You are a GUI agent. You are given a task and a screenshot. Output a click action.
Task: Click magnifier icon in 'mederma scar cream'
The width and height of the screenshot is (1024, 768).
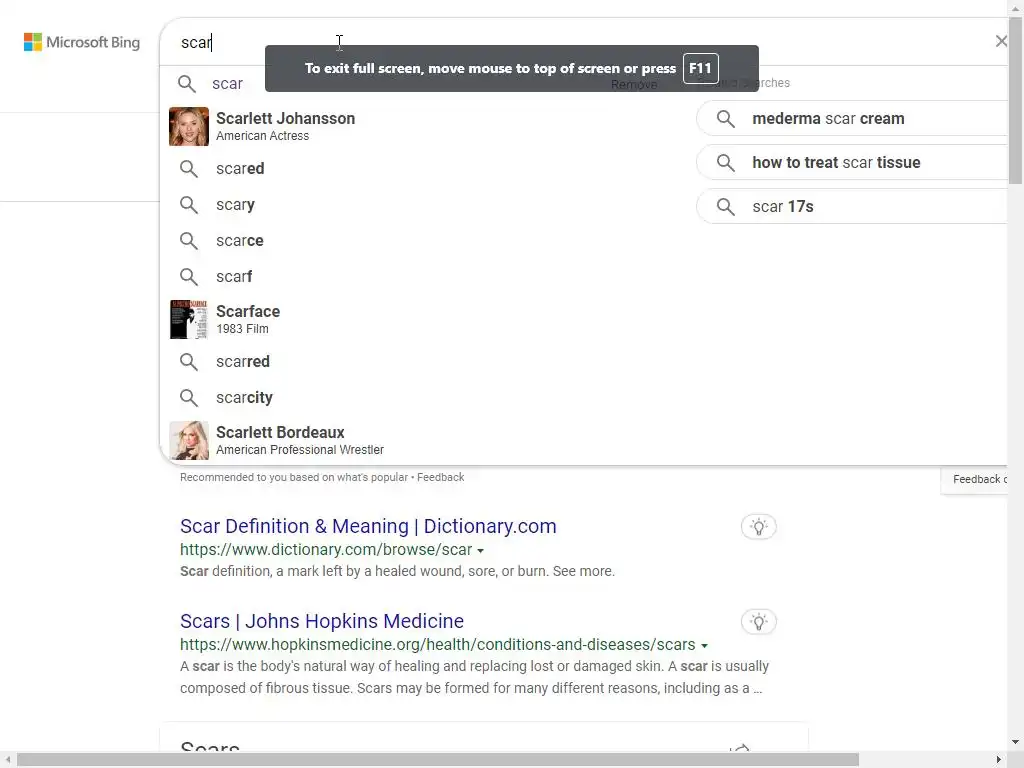[726, 118]
